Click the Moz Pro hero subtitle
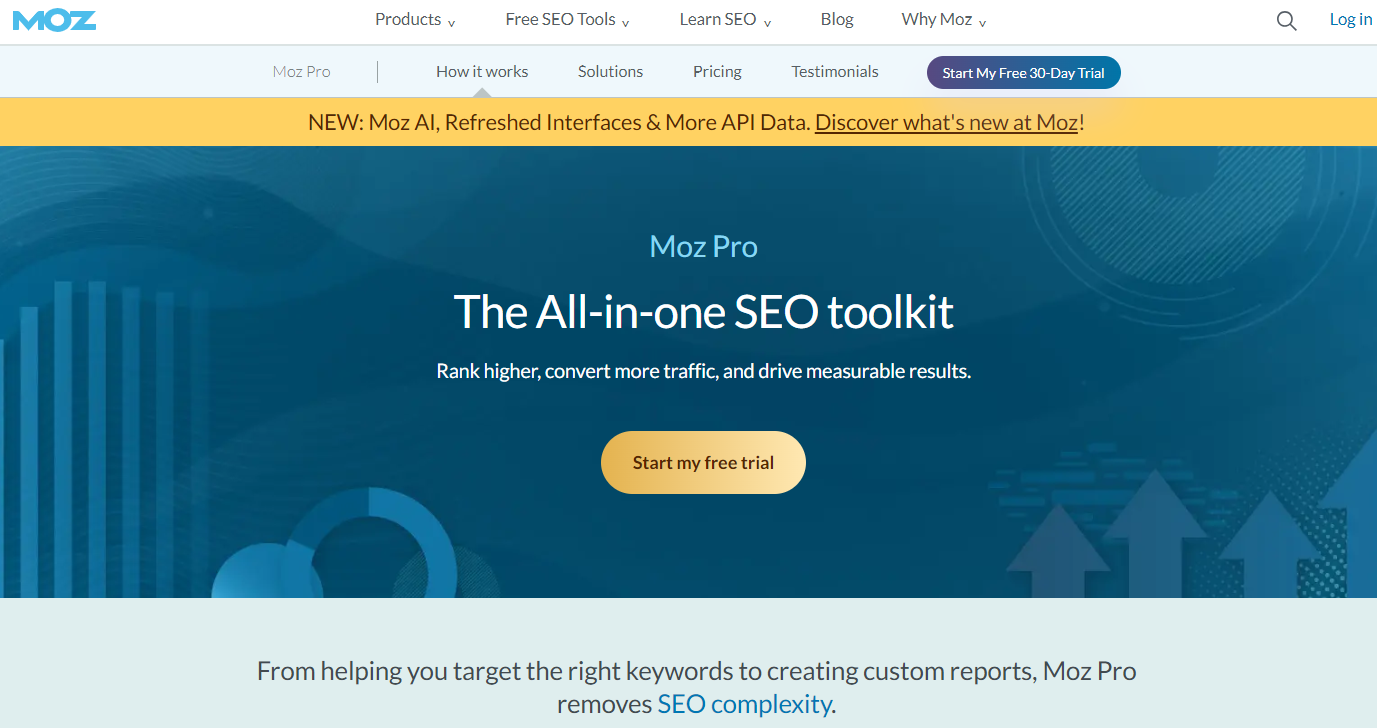The image size is (1377, 728). (703, 246)
